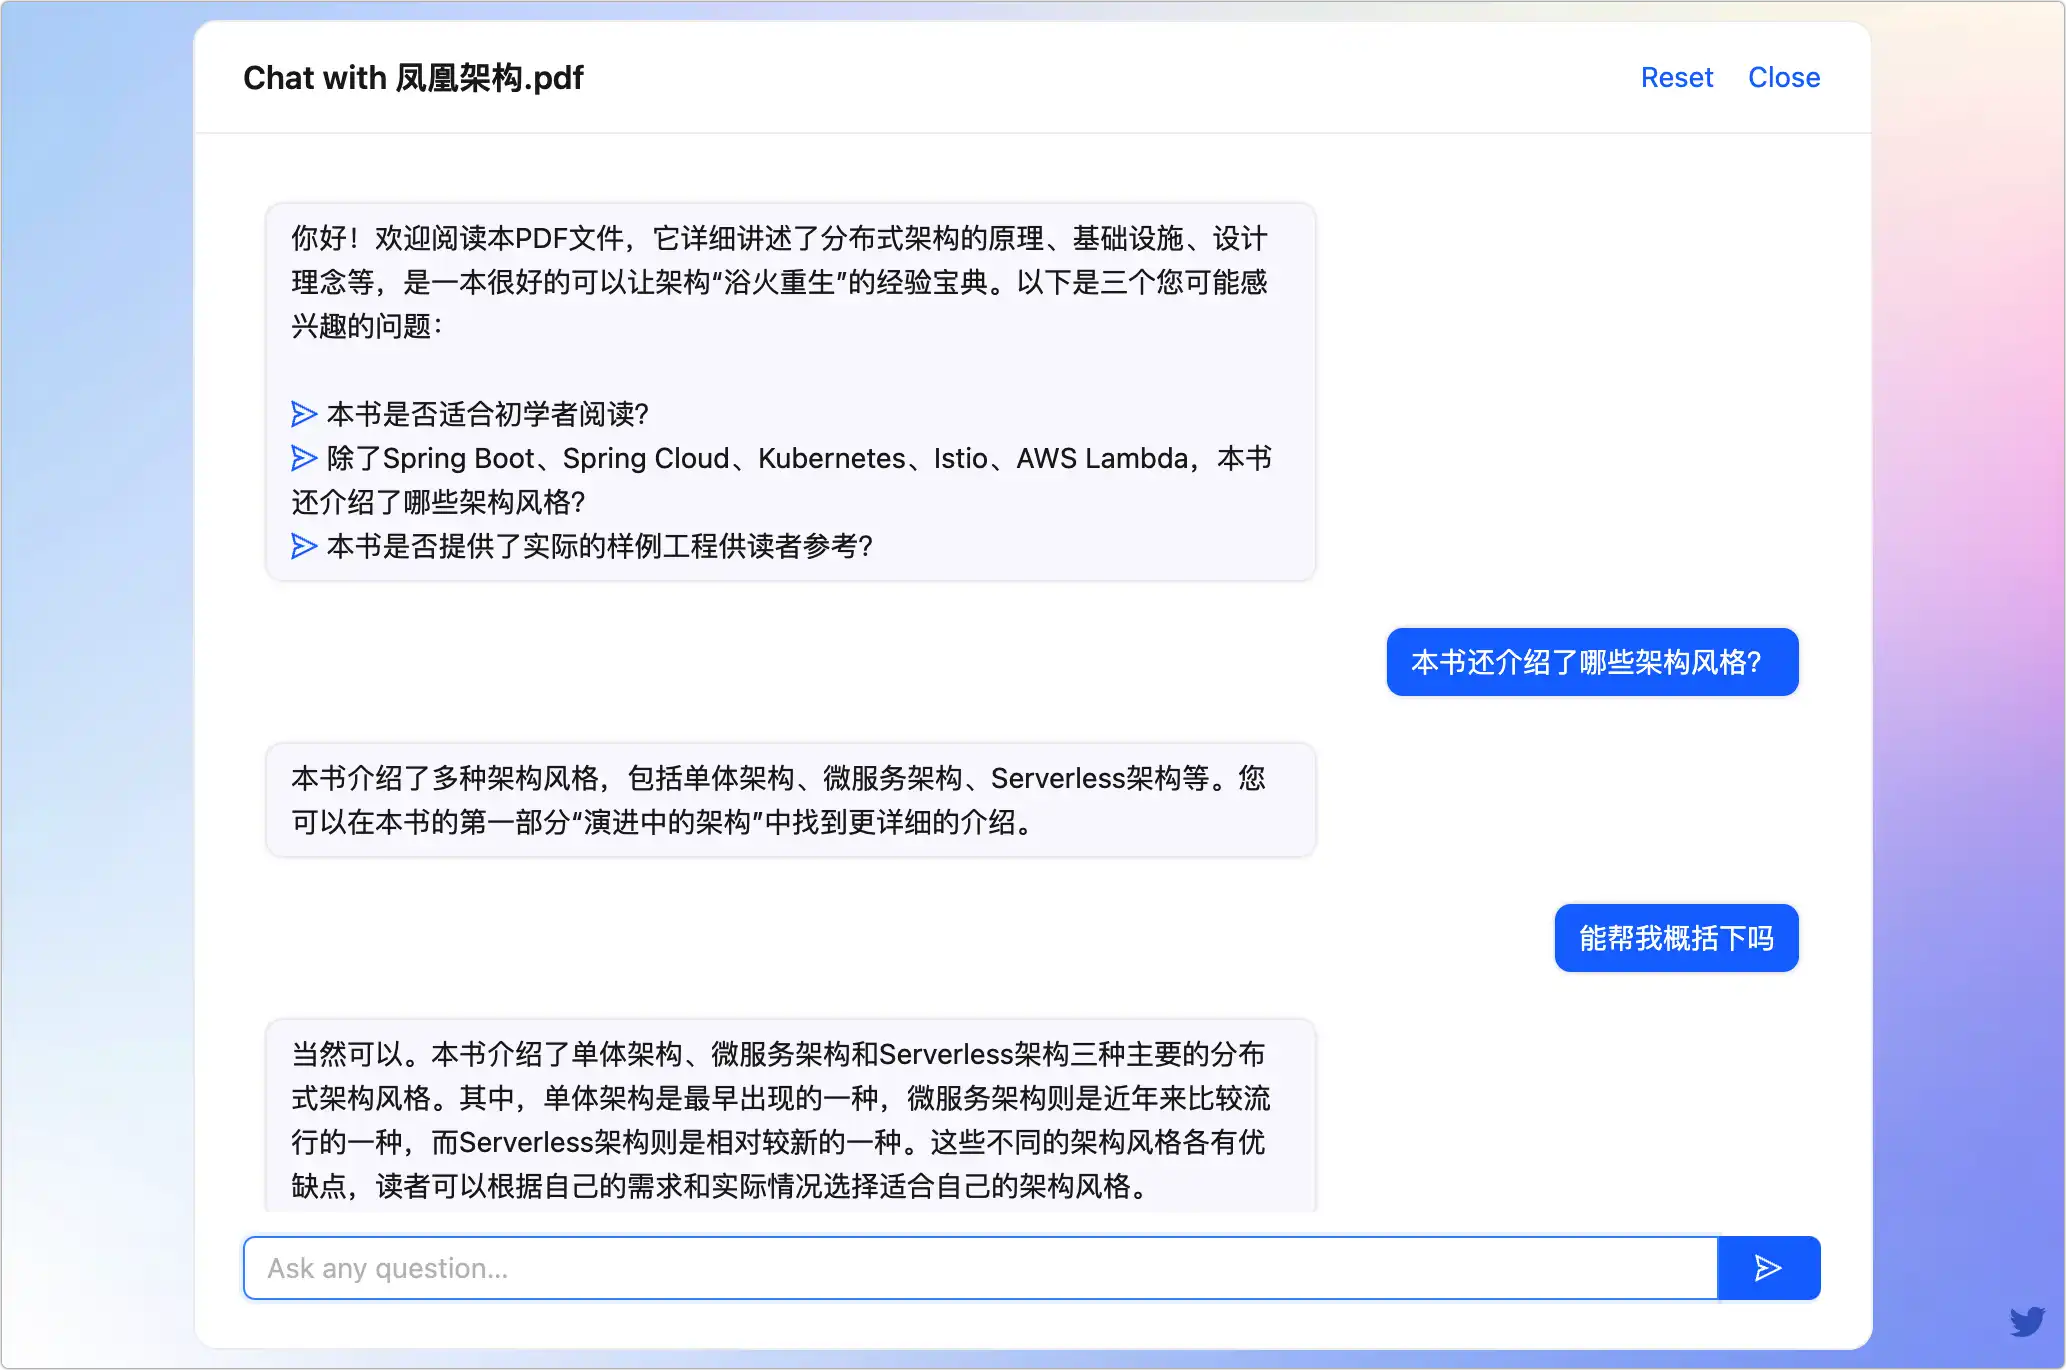Click the reply mentioning '演进中的架构'

point(780,800)
